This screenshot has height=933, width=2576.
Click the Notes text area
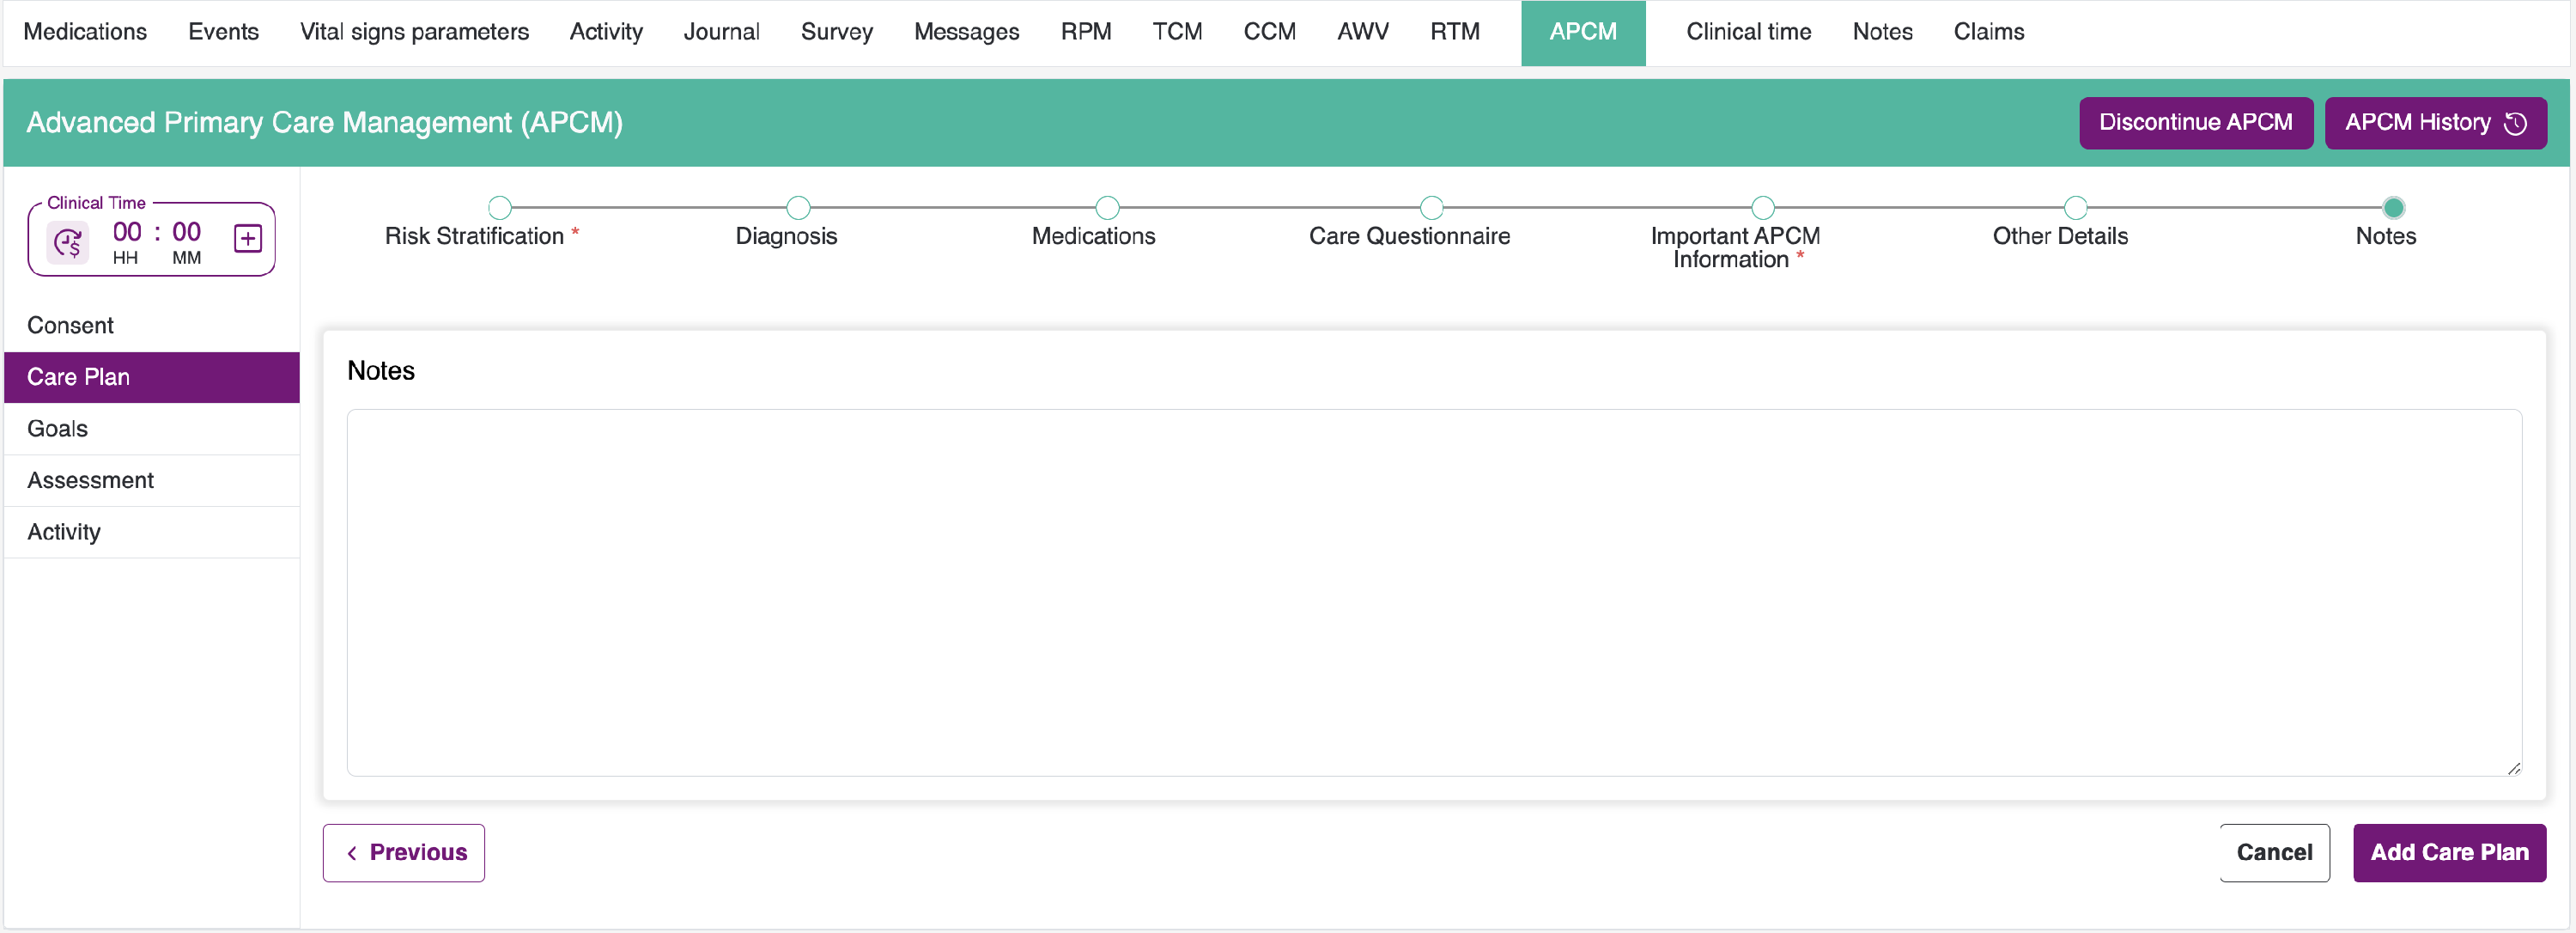[x=1432, y=592]
